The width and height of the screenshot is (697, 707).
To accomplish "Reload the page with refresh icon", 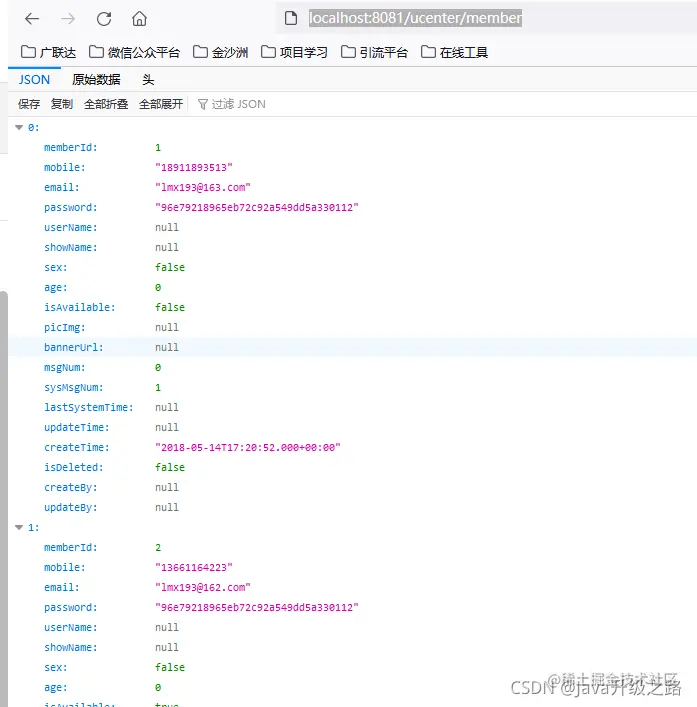I will pos(104,19).
